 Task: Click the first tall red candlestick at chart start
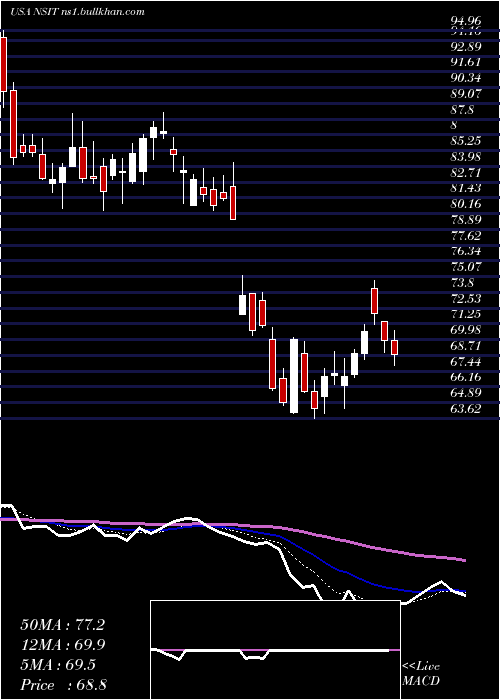click(x=4, y=64)
